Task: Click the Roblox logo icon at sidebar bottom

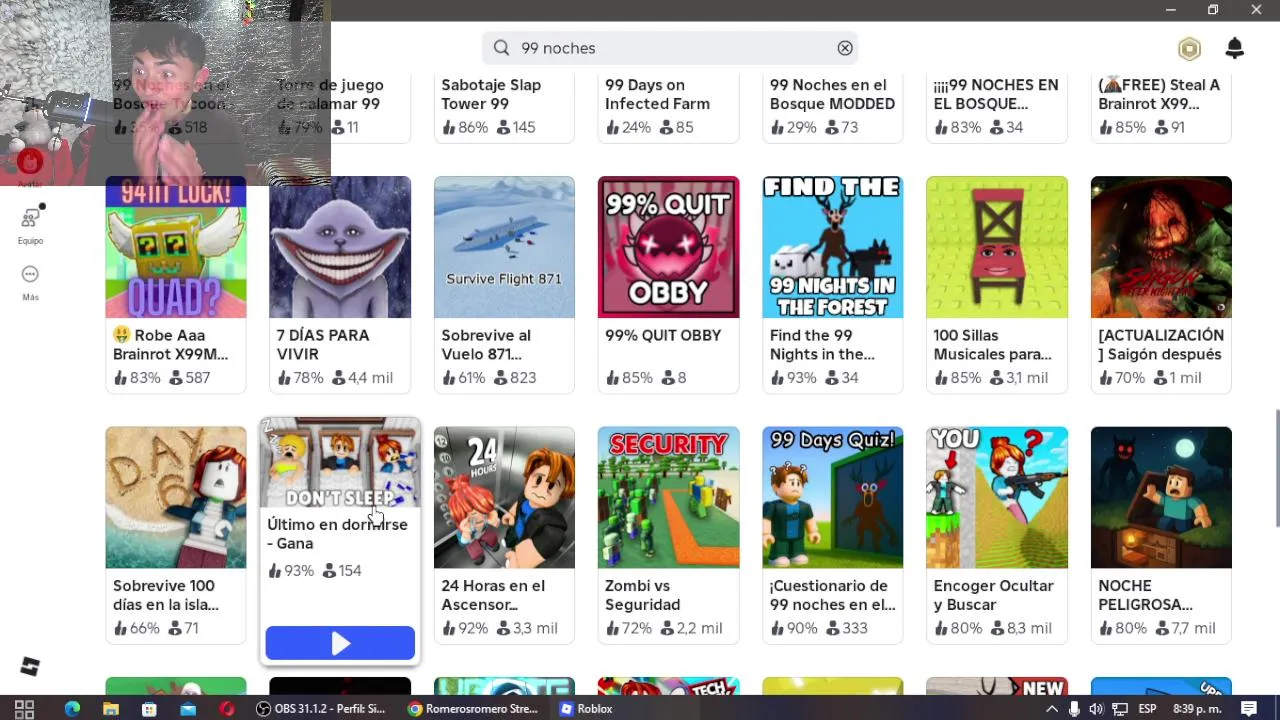Action: coord(30,667)
